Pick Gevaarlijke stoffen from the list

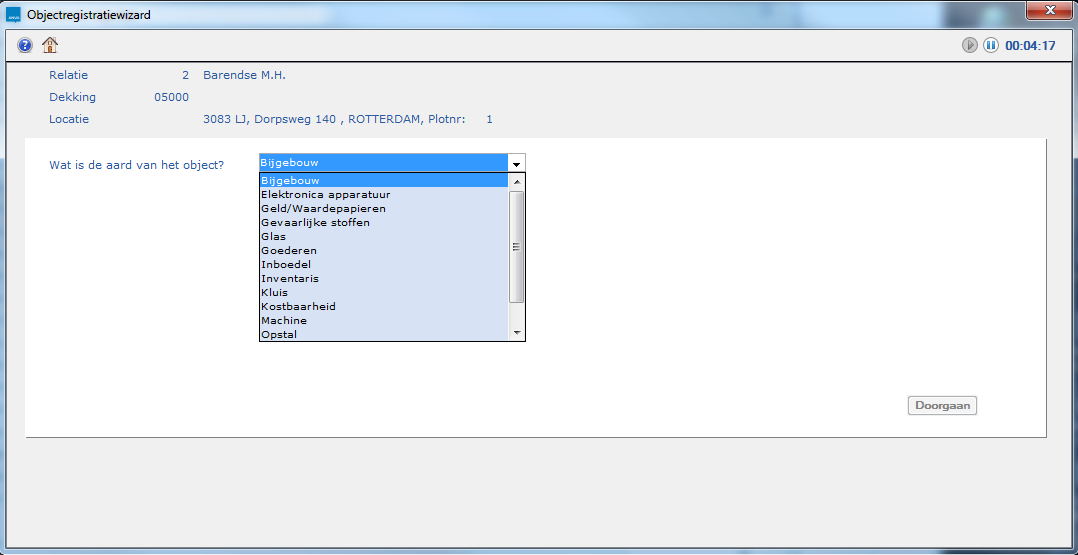click(x=383, y=222)
